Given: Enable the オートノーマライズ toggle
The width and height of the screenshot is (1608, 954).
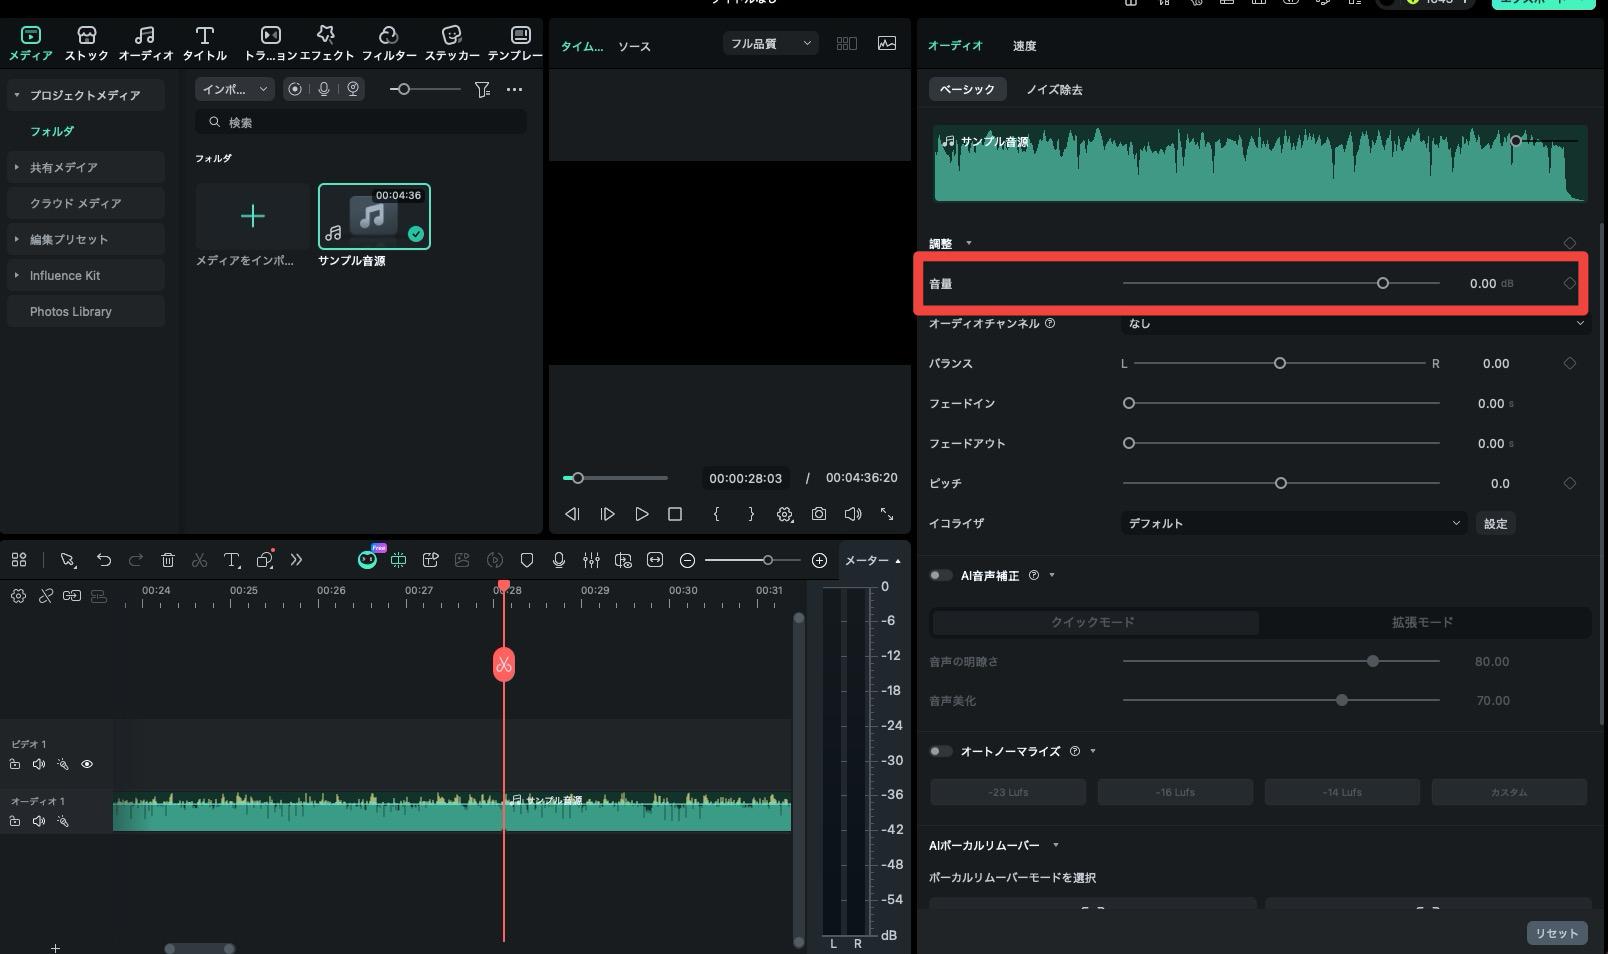Looking at the screenshot, I should [940, 751].
